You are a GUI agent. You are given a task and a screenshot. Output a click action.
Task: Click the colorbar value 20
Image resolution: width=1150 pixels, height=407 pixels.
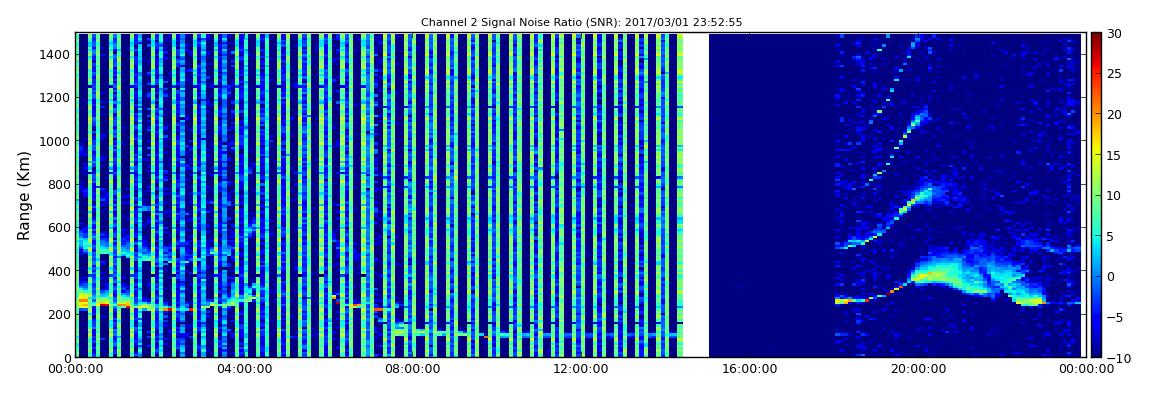[x=1114, y=114]
